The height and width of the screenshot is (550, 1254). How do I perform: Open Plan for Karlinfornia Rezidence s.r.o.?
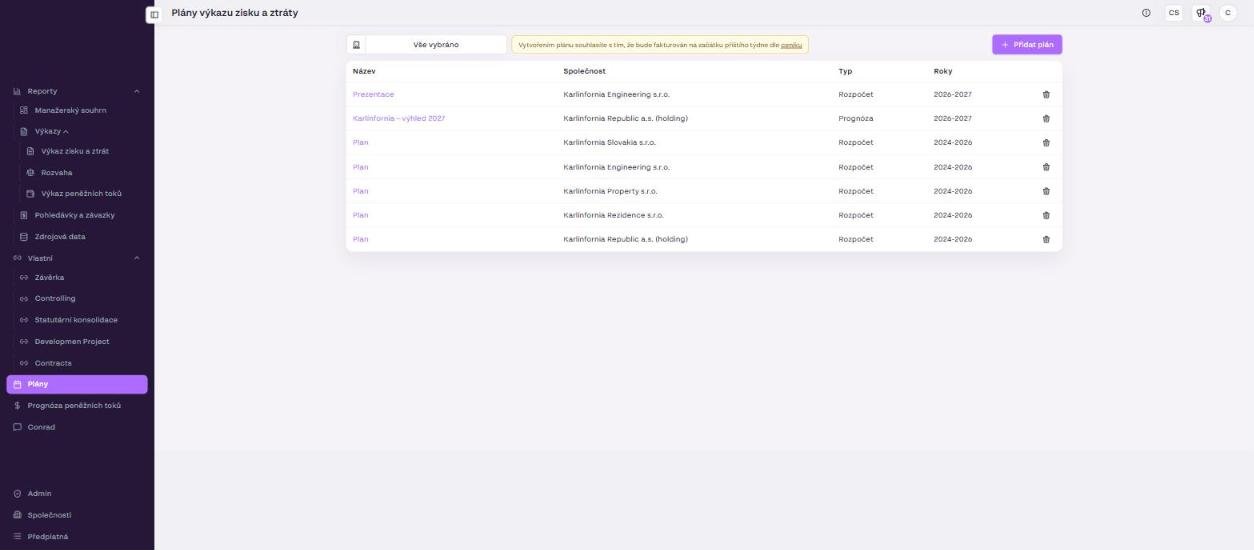click(360, 215)
